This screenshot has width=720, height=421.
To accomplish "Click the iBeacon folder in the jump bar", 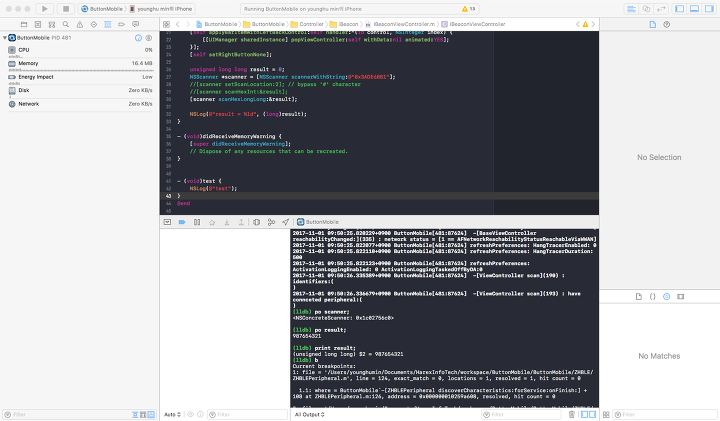I will pyautogui.click(x=344, y=24).
